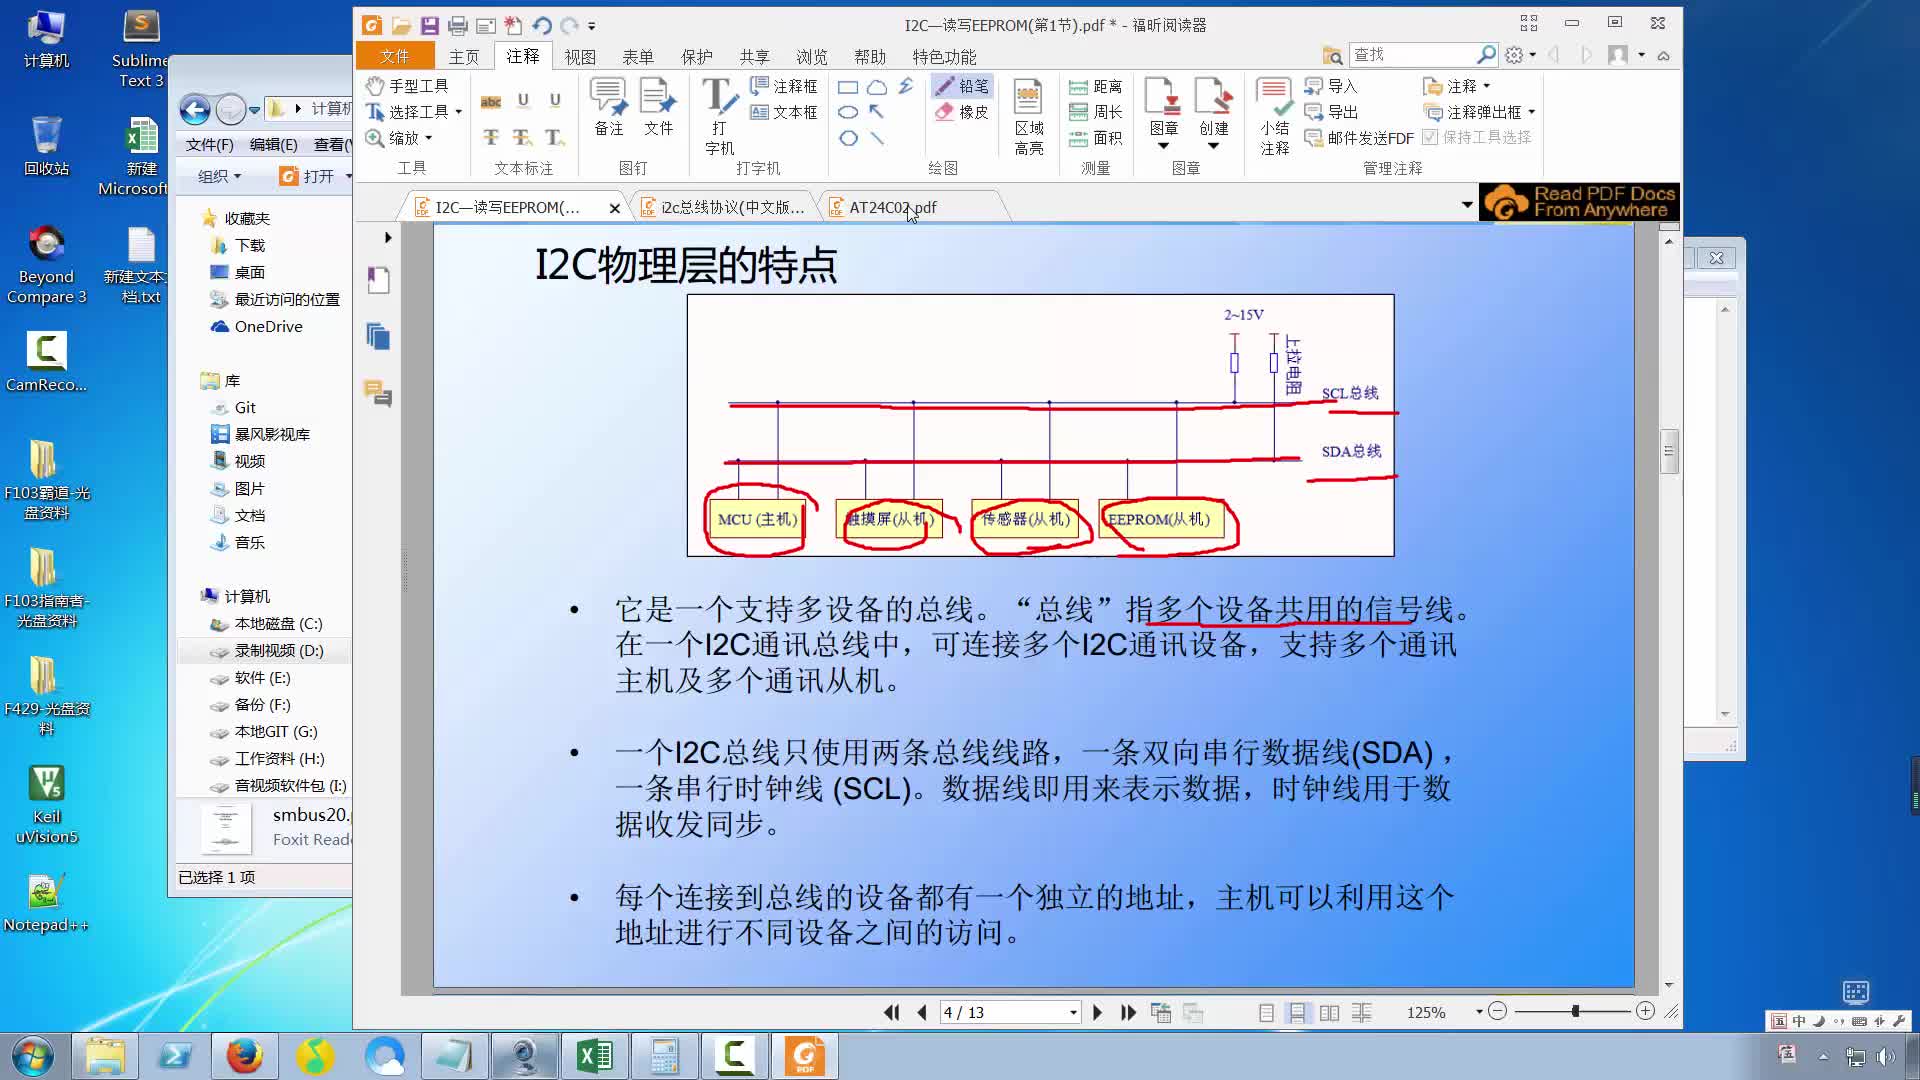
Task: Click the Read PDF Docs From Anywhere banner
Action: point(1580,202)
